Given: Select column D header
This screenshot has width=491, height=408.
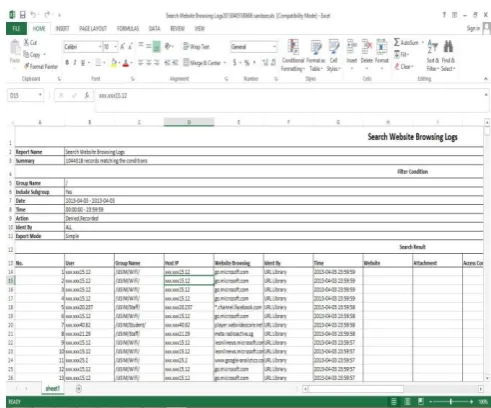Looking at the screenshot, I should (189, 122).
